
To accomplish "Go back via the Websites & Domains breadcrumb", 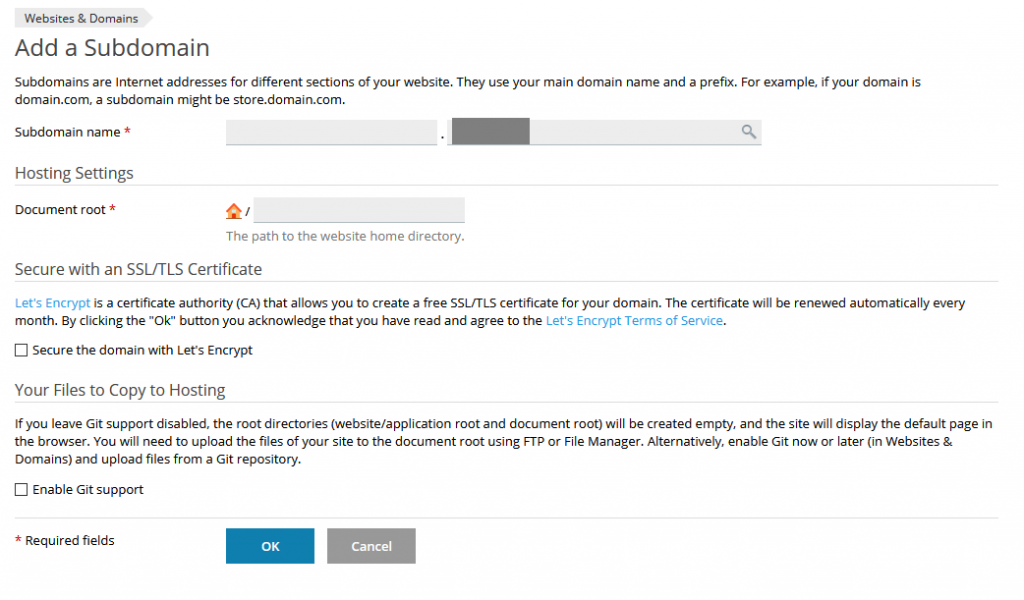I will coord(81,18).
